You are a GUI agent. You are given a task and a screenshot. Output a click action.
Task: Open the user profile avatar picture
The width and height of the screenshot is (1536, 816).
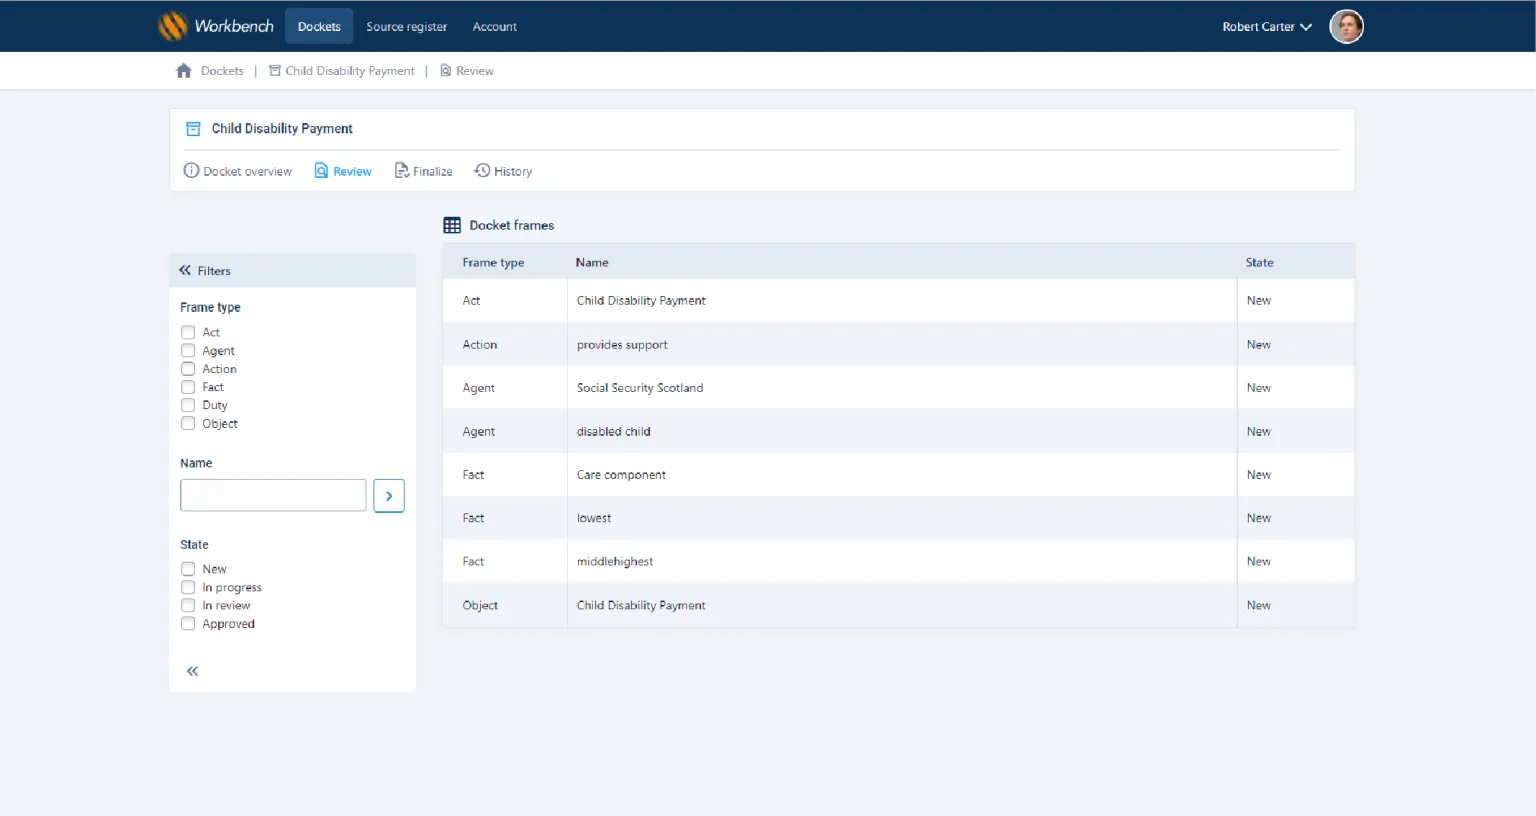coord(1346,26)
